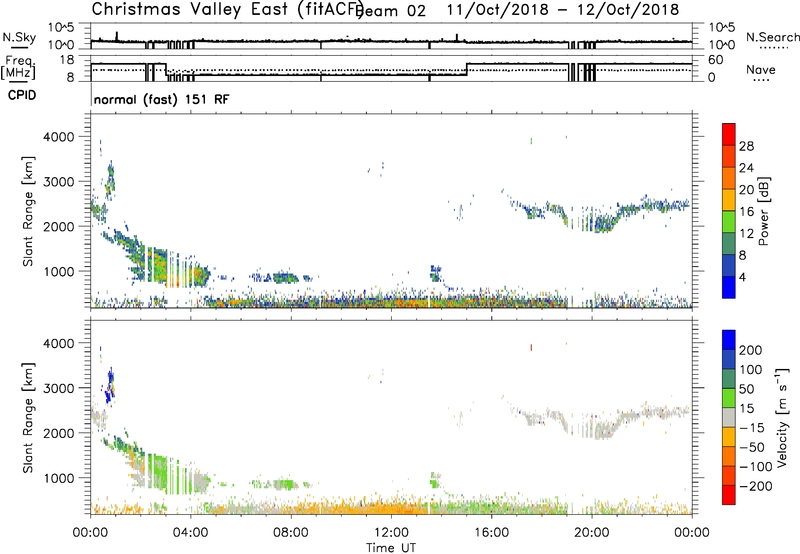Click the Freq. [MHz] axis label

[18, 67]
